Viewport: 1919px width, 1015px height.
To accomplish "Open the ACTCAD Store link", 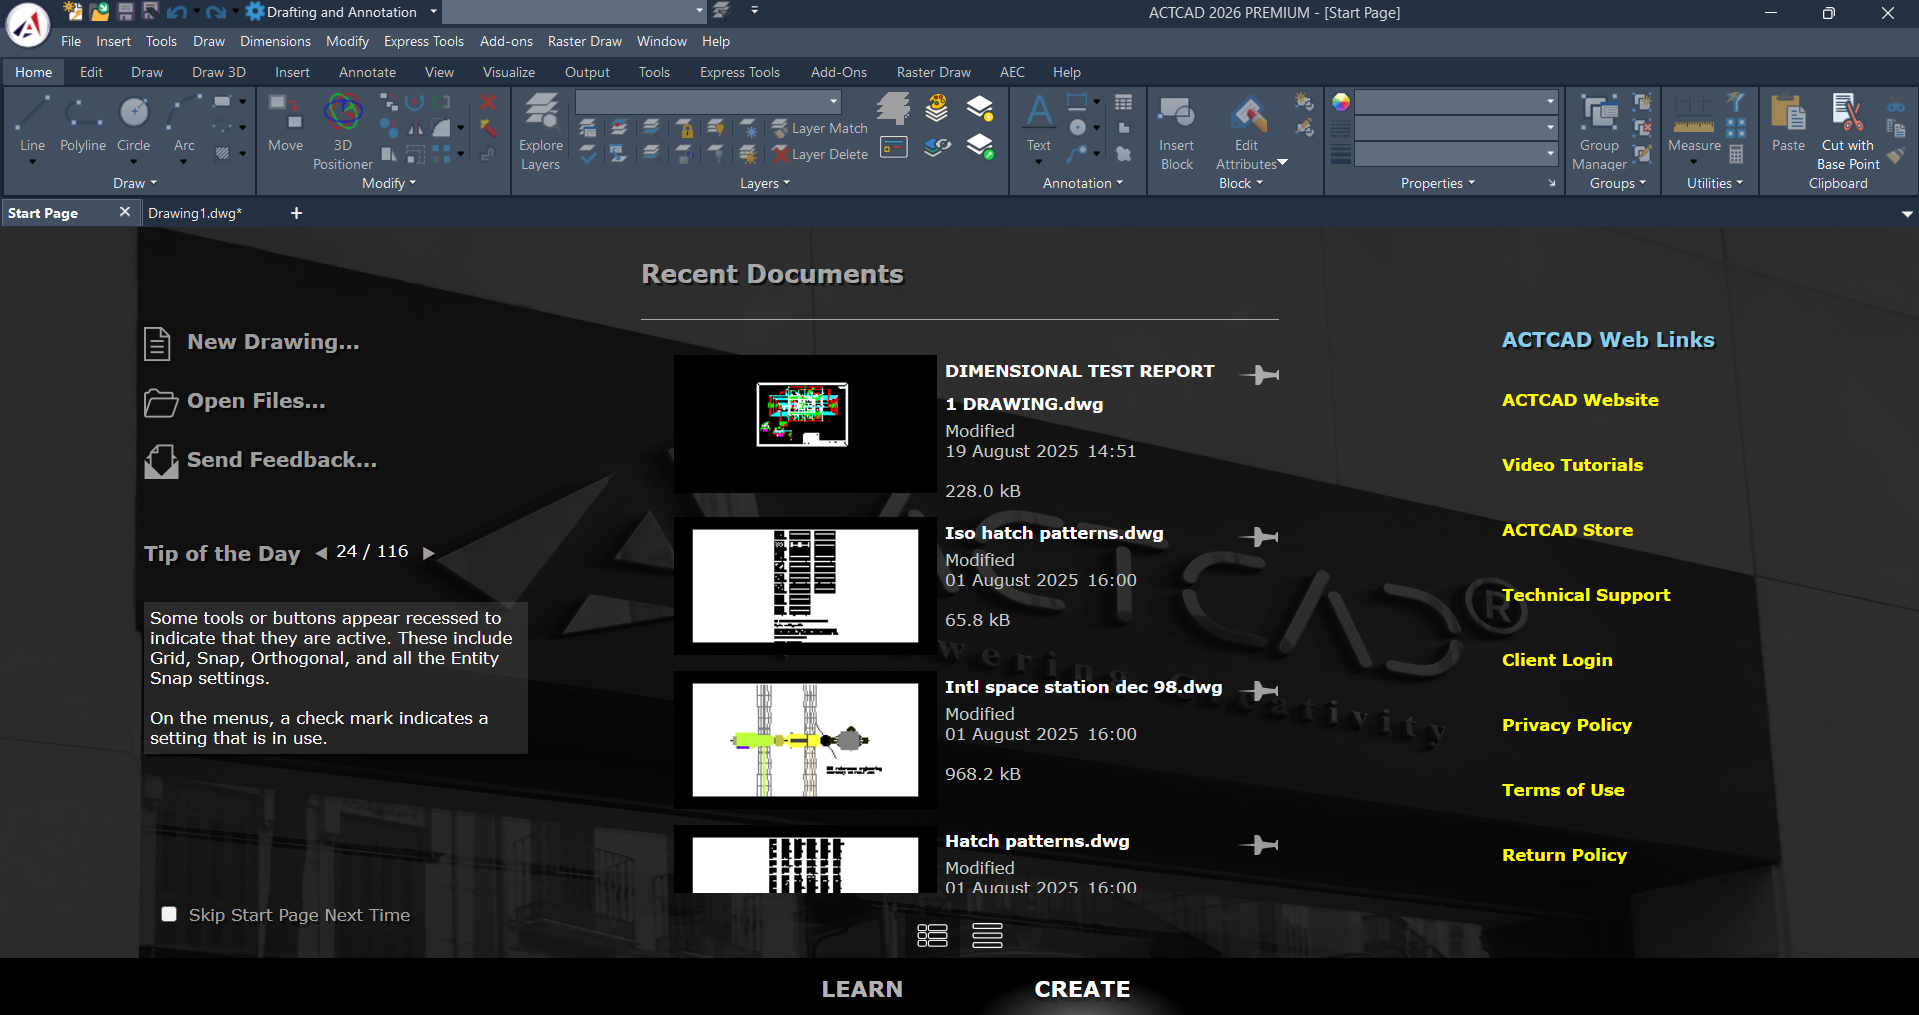I will click(1567, 530).
